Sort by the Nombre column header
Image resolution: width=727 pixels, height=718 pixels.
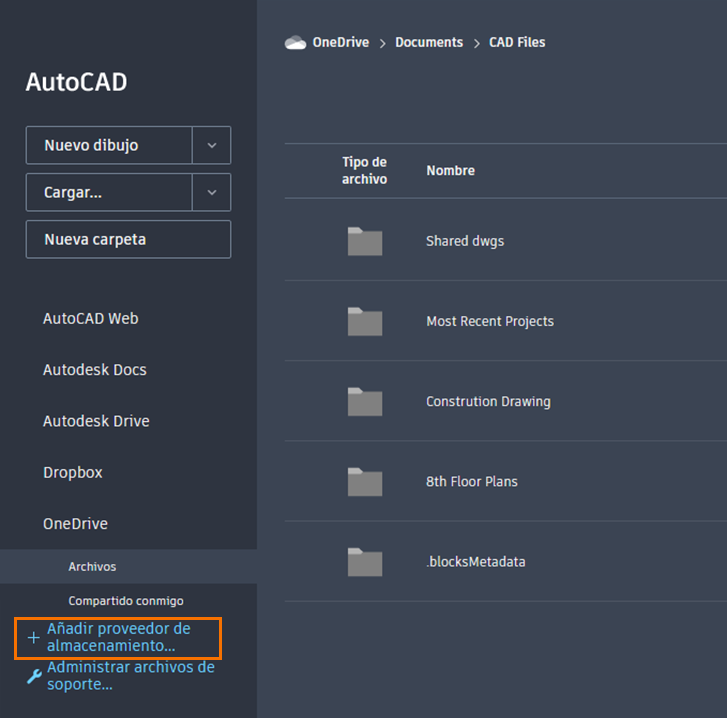click(450, 171)
